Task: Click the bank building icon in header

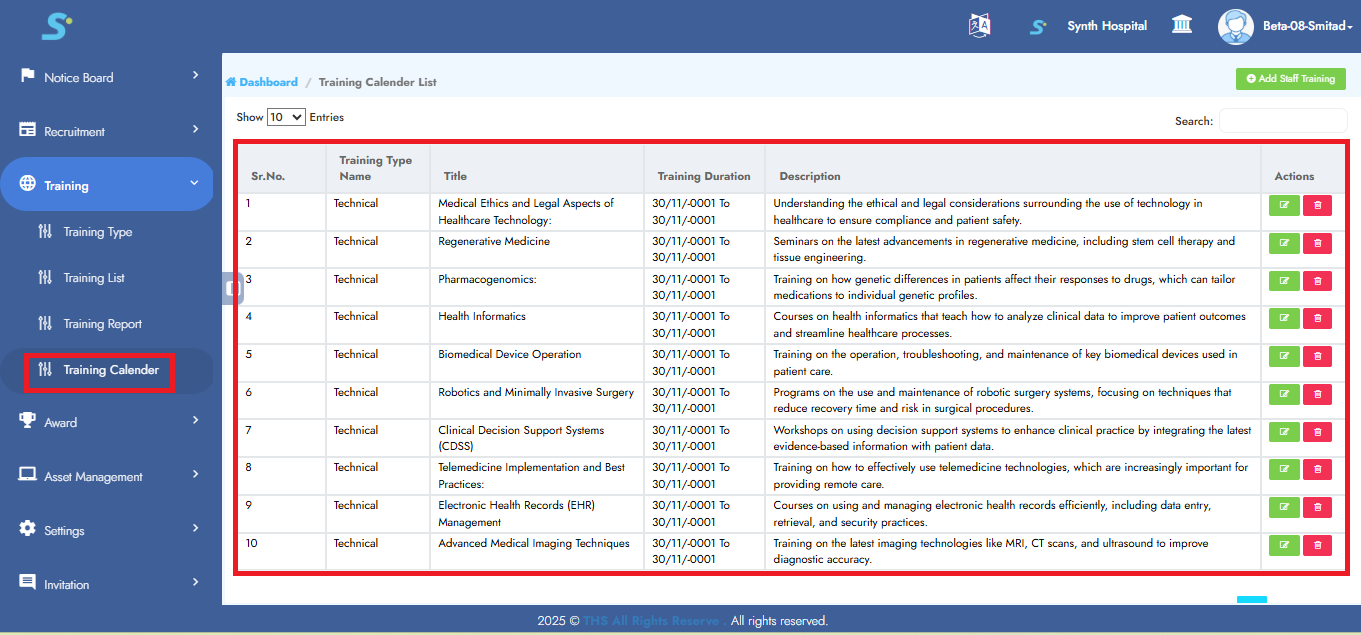Action: (x=1181, y=25)
